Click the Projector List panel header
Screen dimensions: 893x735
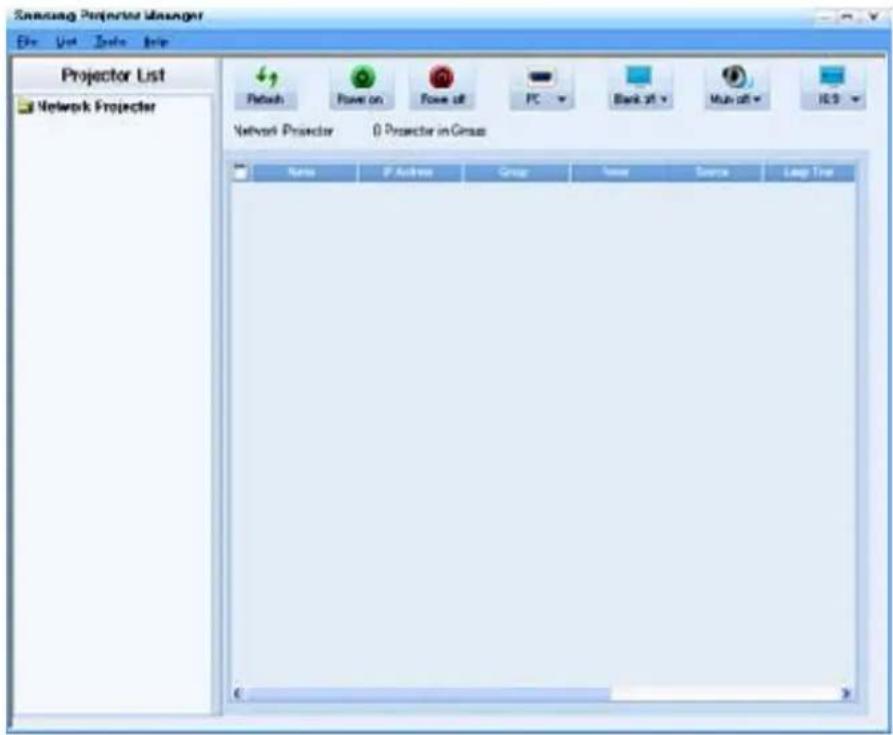pyautogui.click(x=113, y=75)
